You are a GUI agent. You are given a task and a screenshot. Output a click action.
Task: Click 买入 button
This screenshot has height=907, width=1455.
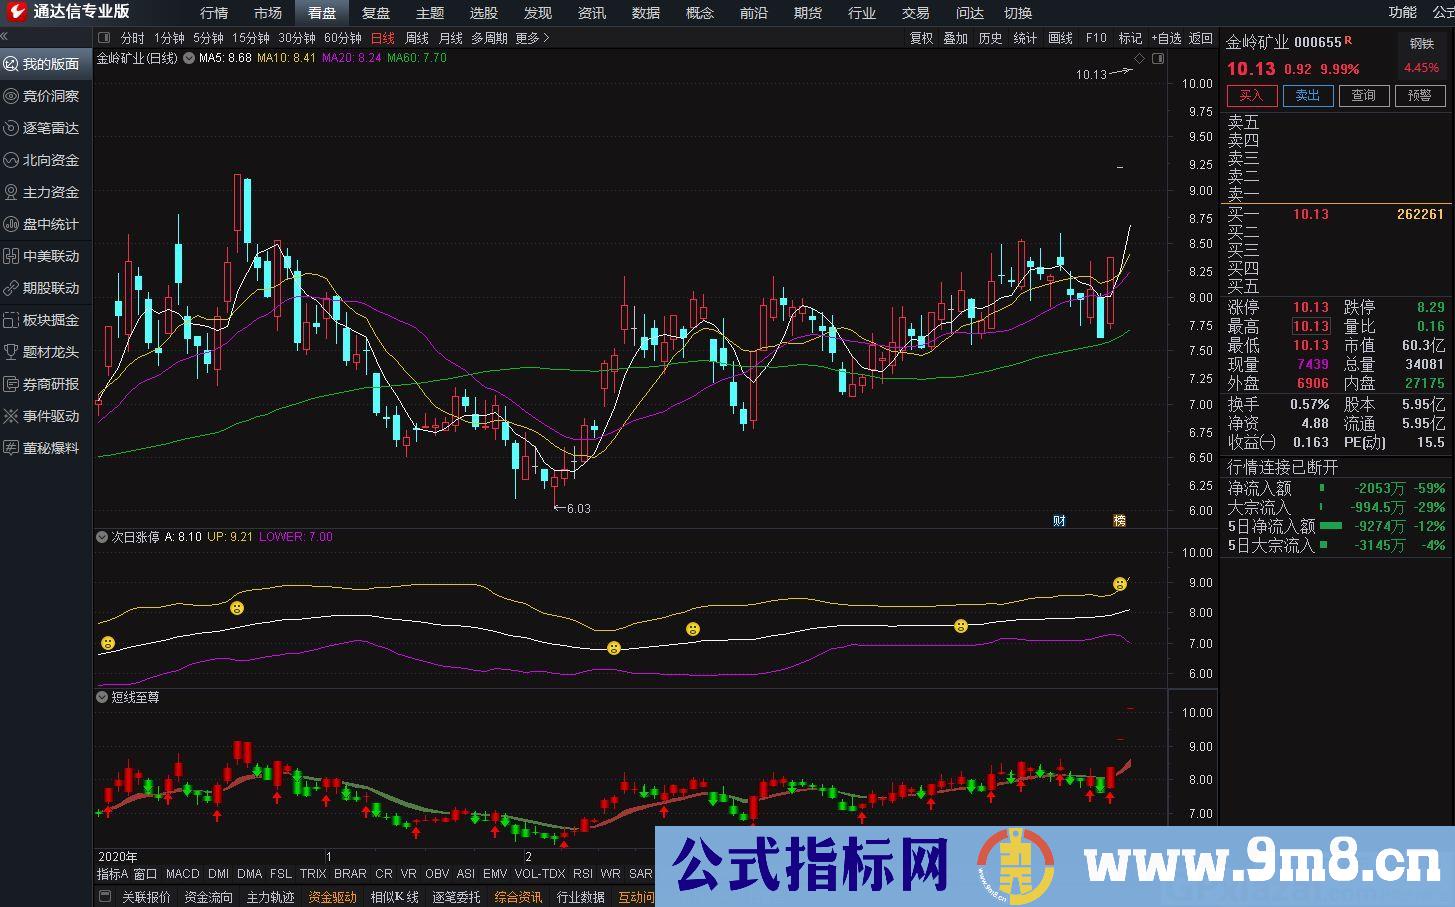pos(1252,95)
